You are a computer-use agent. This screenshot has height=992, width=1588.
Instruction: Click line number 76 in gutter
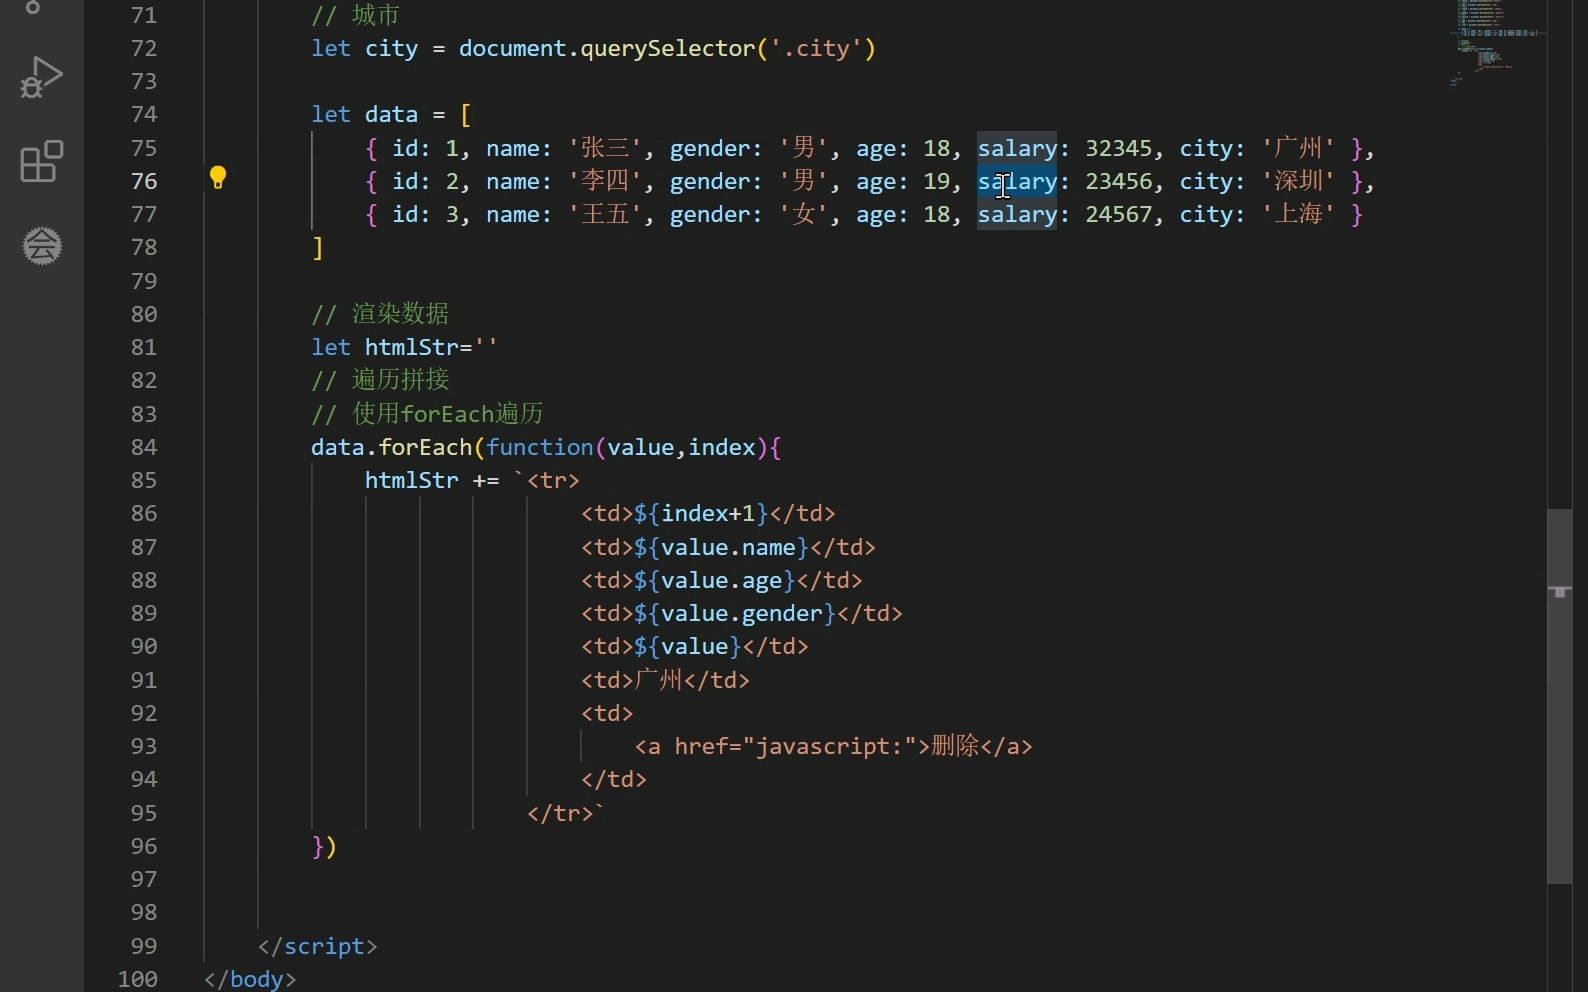144,181
